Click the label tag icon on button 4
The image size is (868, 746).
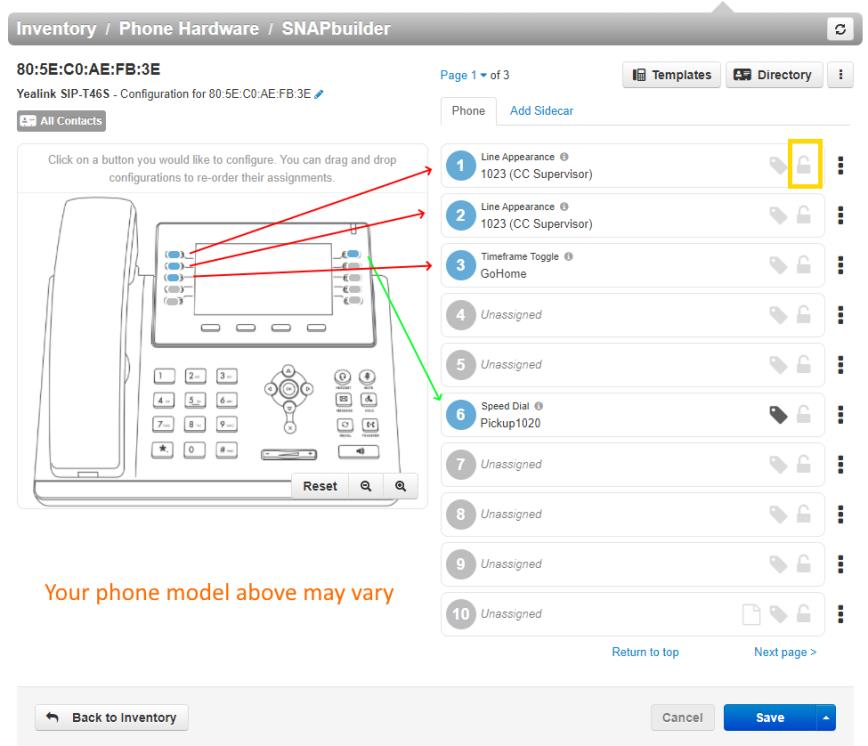coord(778,315)
